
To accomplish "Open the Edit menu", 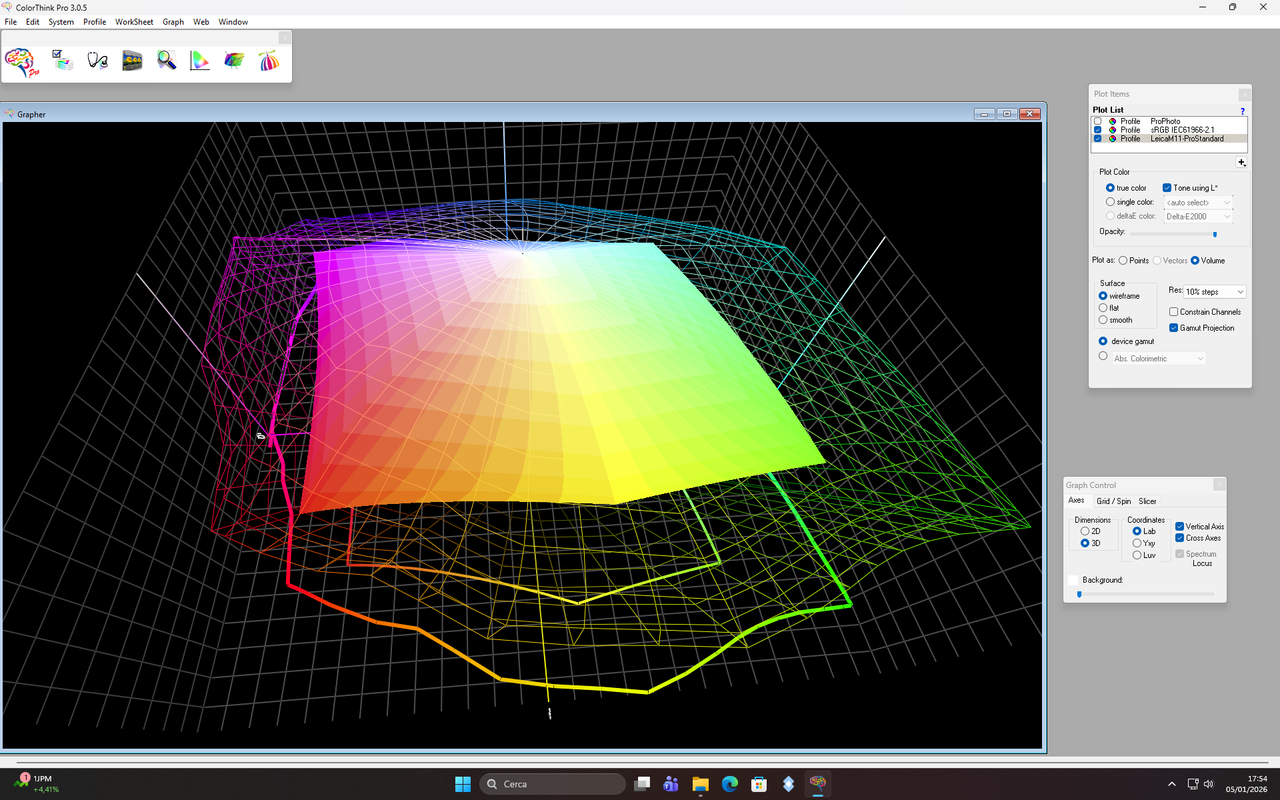I will [33, 21].
